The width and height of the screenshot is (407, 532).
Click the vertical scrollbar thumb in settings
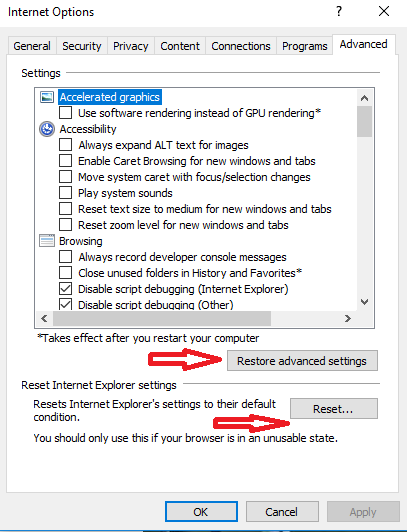pyautogui.click(x=365, y=121)
